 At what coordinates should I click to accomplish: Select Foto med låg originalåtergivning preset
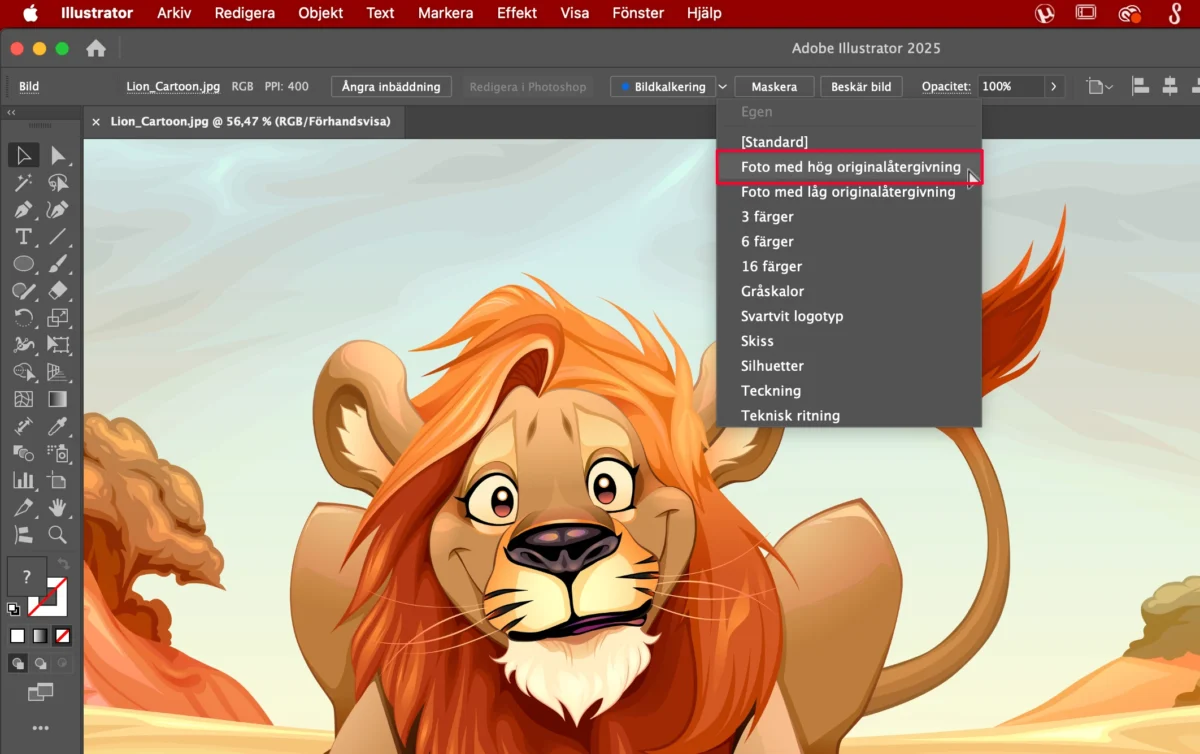point(848,192)
